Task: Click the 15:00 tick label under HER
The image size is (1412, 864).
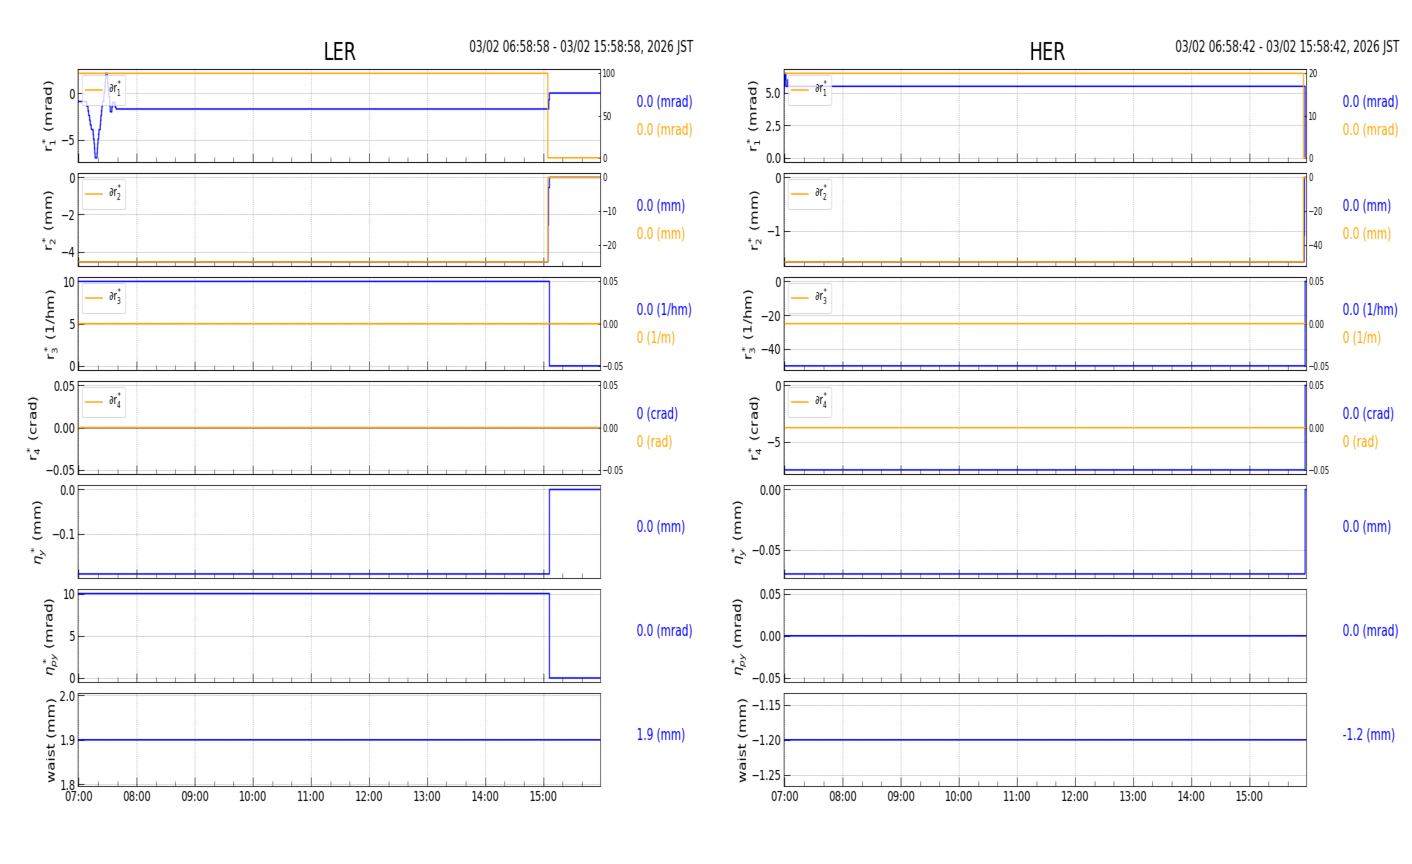Action: [x=1249, y=797]
